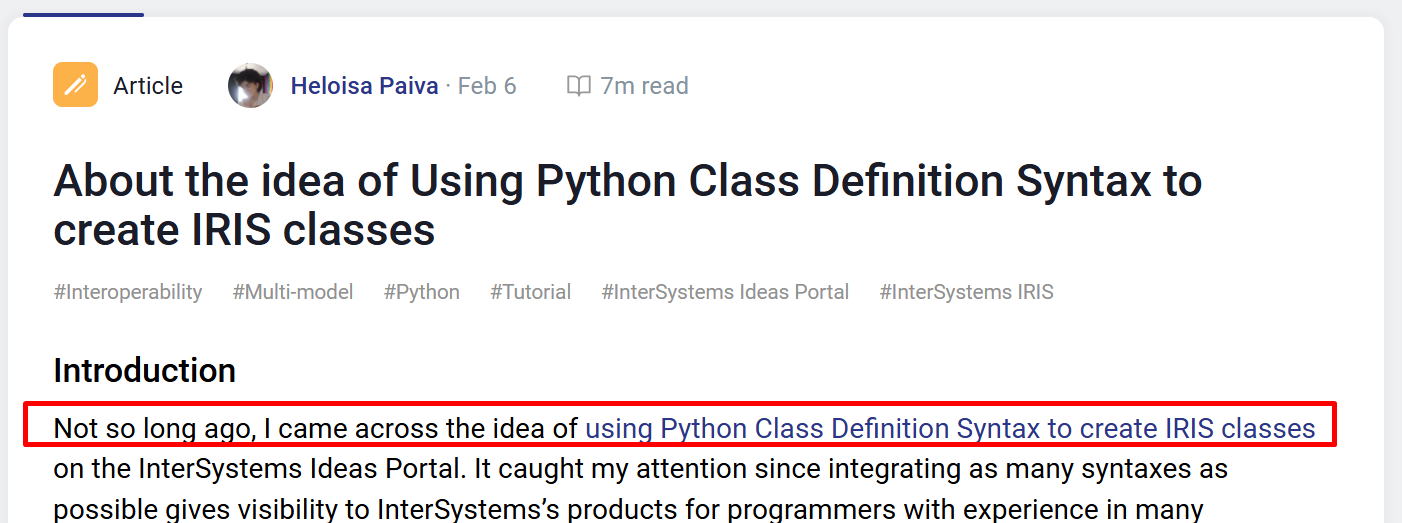Click Heloisa Paiva's profile avatar

[250, 85]
